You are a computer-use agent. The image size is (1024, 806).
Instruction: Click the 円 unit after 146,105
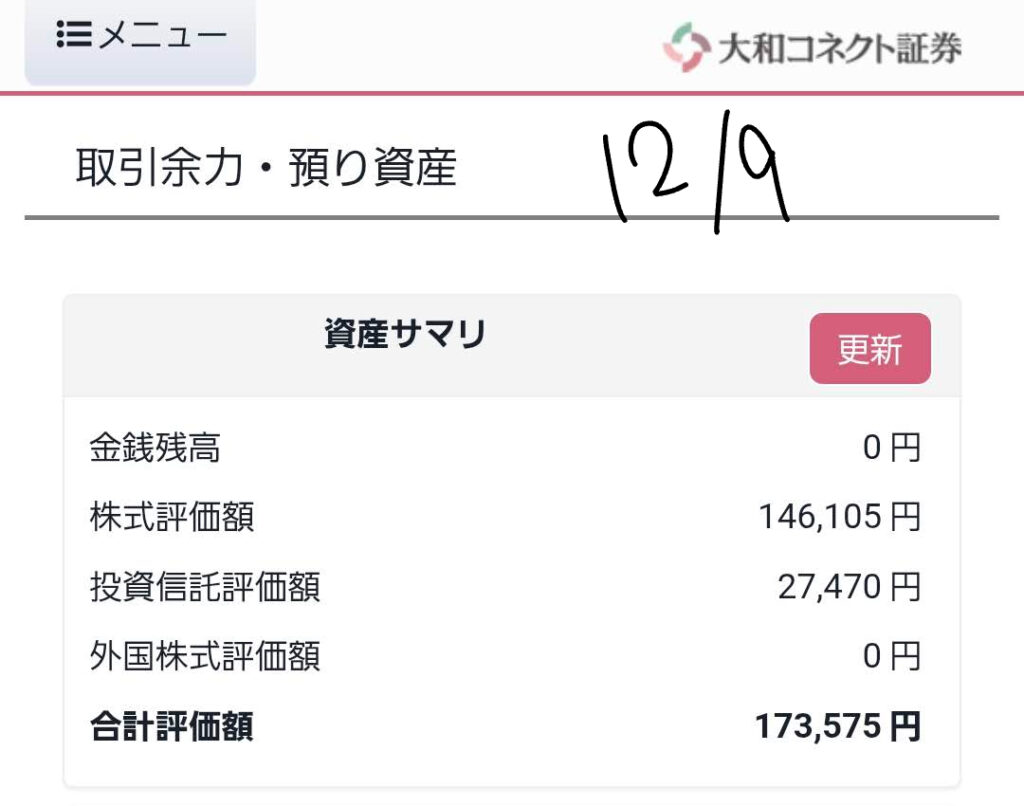pos(905,517)
